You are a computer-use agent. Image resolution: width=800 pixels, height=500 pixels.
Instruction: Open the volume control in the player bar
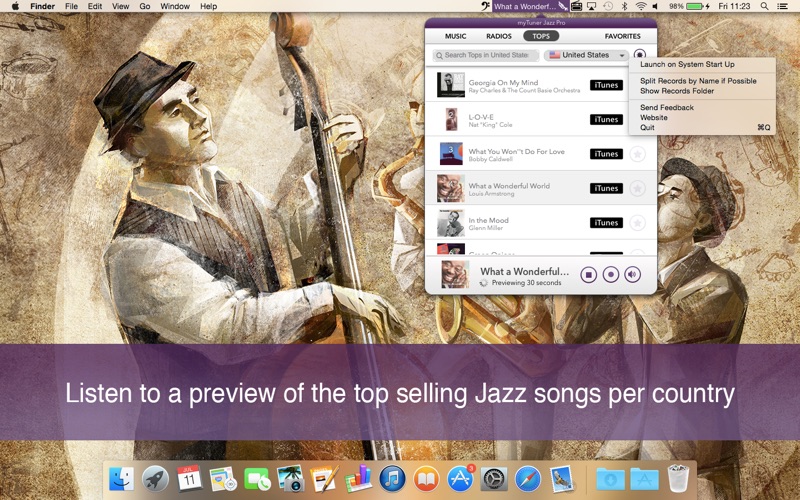point(633,275)
